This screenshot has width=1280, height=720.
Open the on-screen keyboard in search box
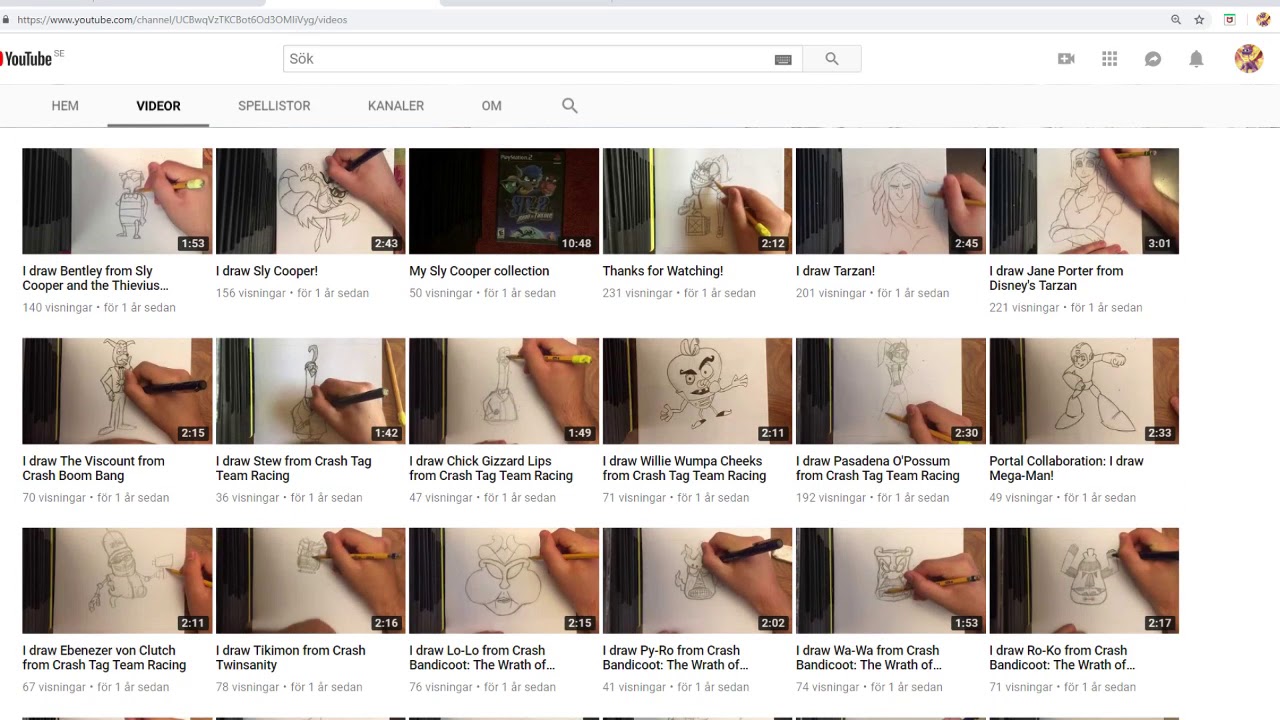[783, 60]
